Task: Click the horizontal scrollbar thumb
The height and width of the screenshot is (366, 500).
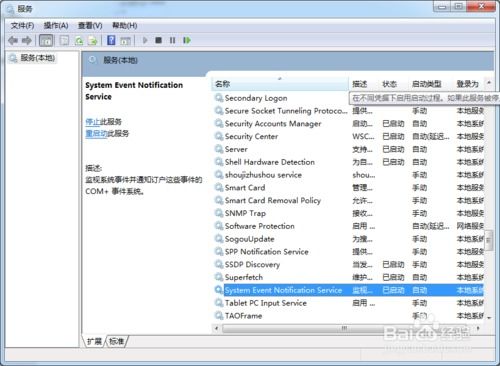Action: point(343,329)
